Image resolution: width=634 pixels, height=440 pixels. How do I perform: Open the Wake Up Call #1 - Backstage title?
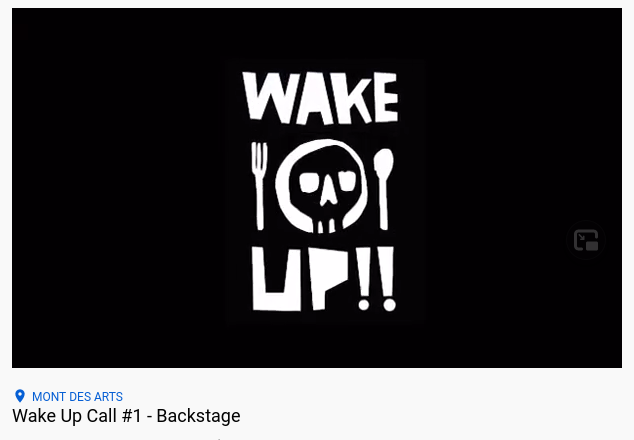tap(126, 416)
